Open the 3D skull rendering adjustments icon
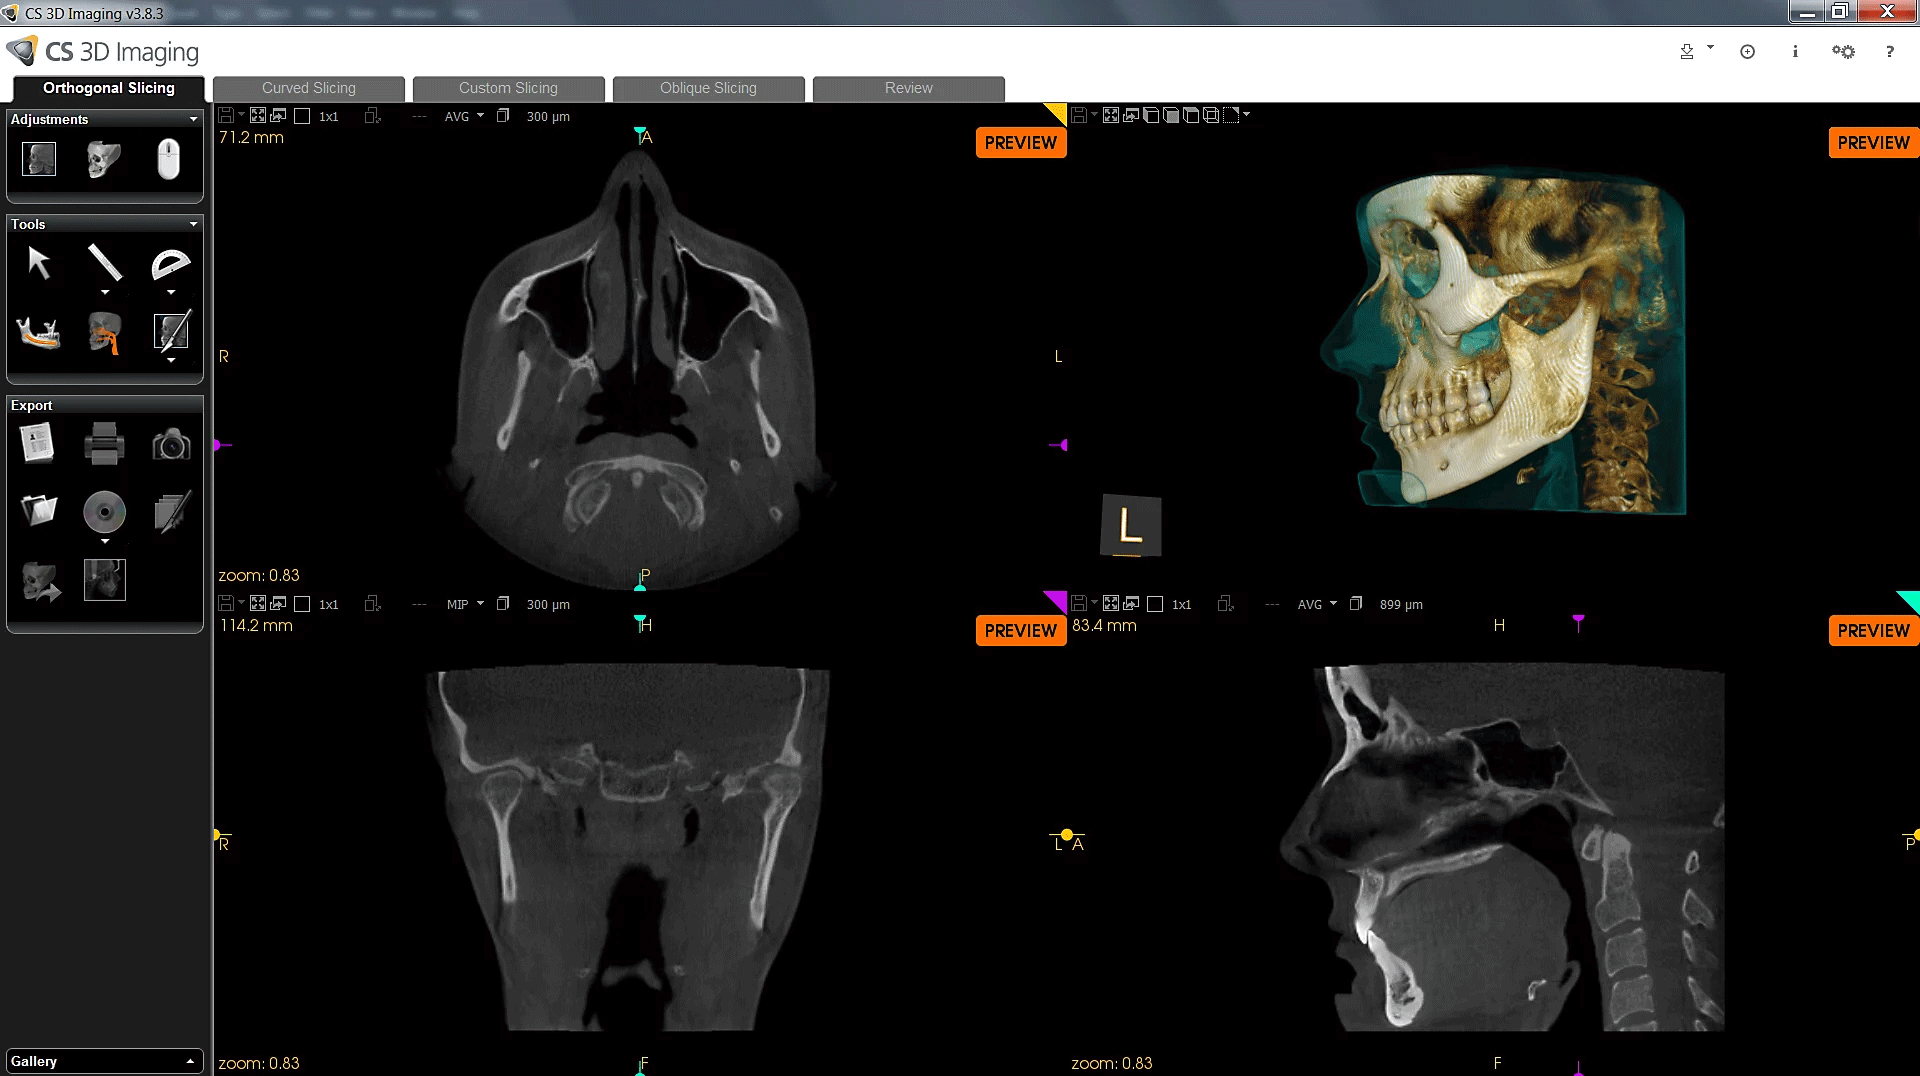Viewport: 1920px width, 1076px height. [104, 159]
